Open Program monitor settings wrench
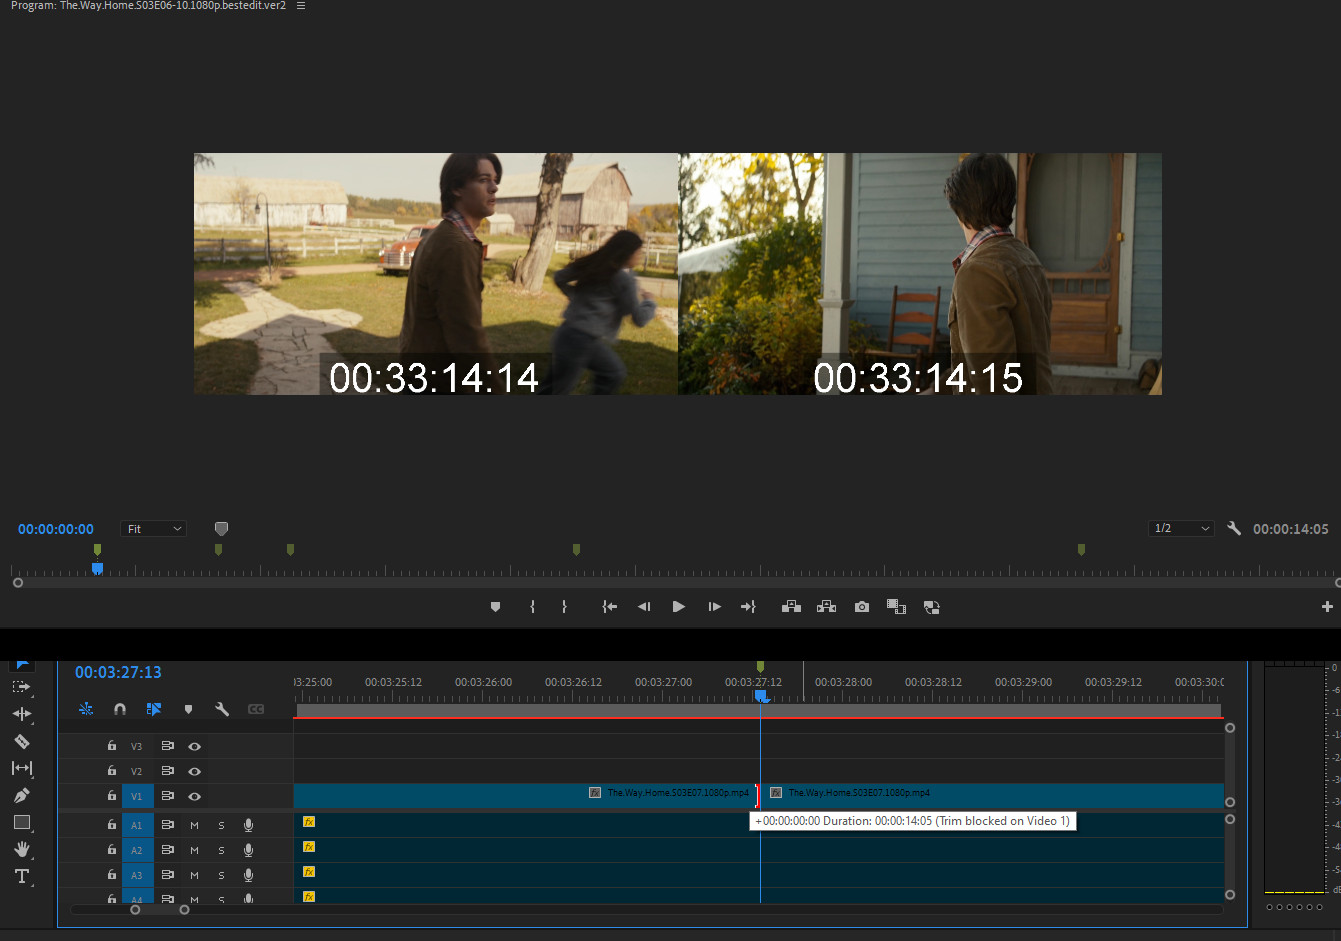 1234,528
